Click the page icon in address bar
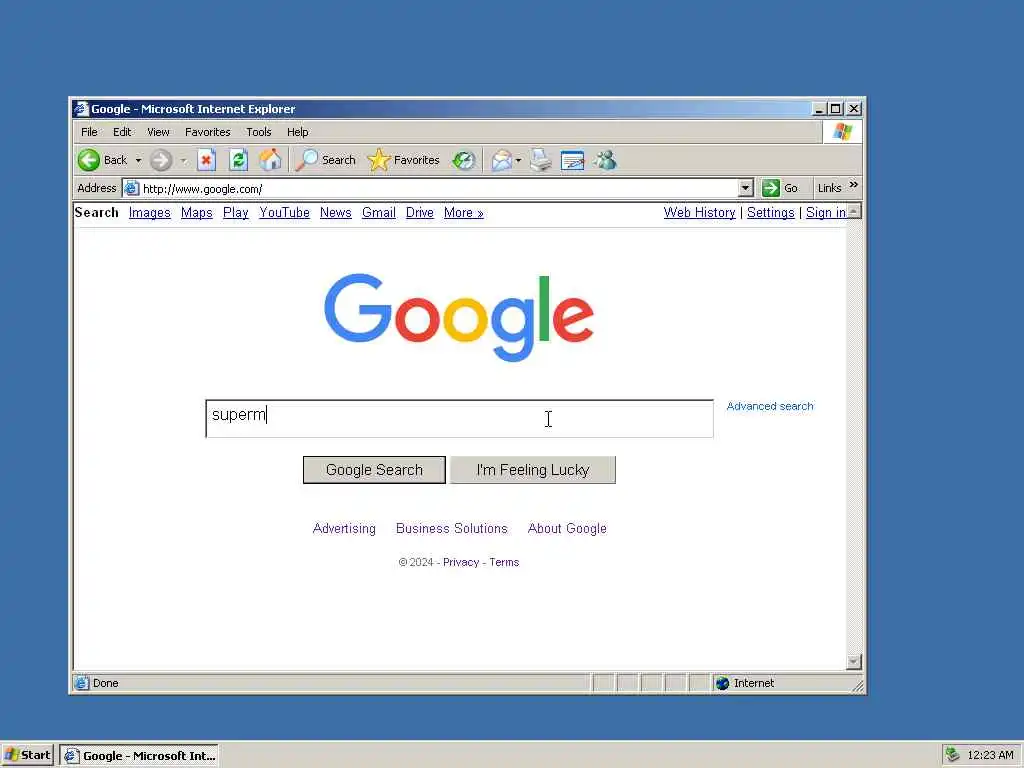Image resolution: width=1024 pixels, height=768 pixels. click(x=132, y=189)
